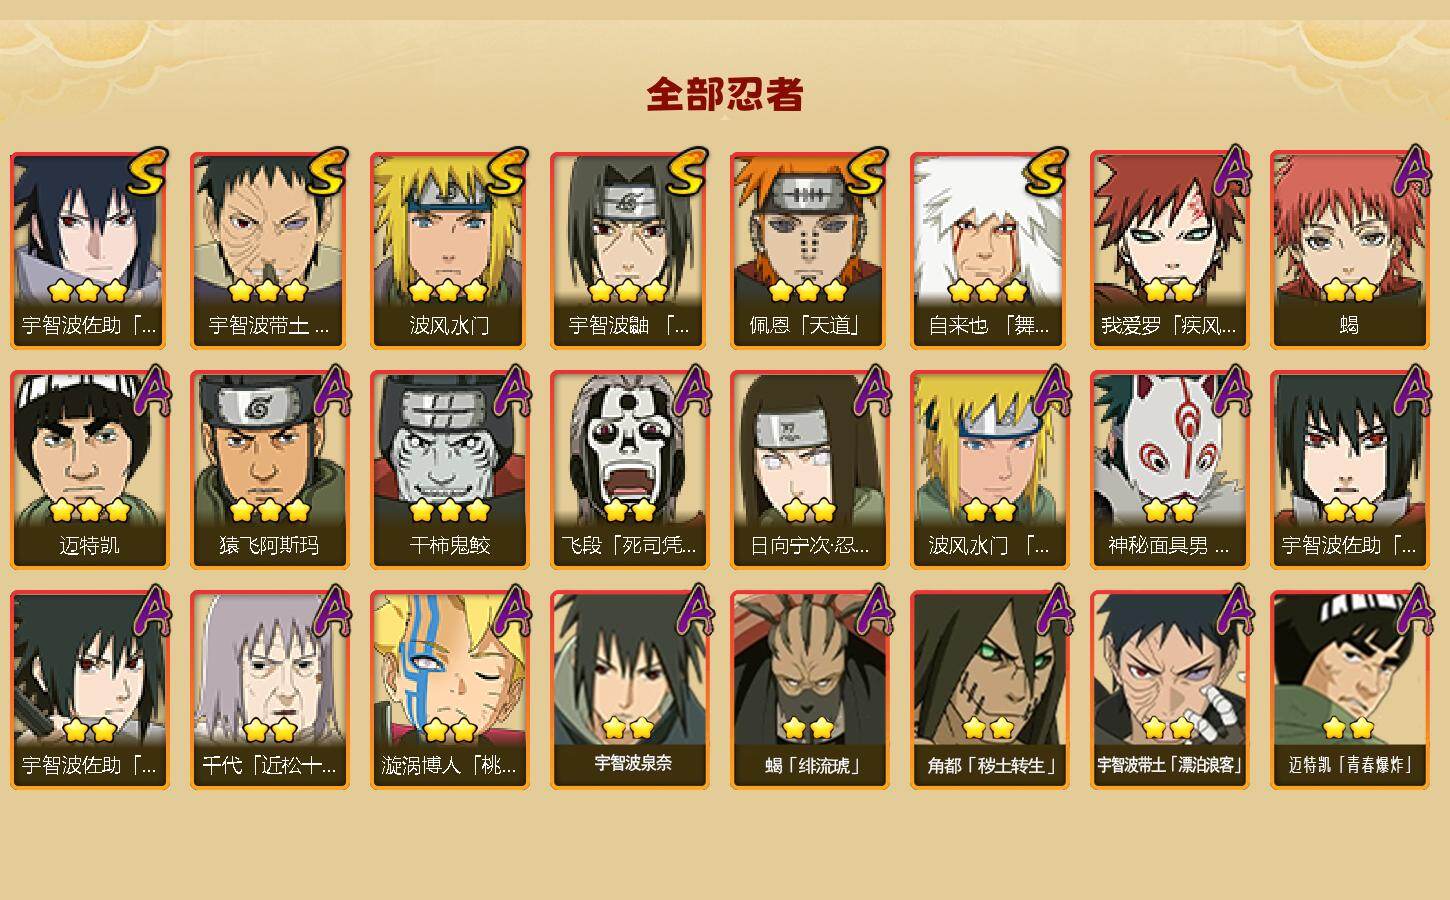Select the 漩涡博人 blond ninja card
This screenshot has height=900, width=1450.
[449, 690]
